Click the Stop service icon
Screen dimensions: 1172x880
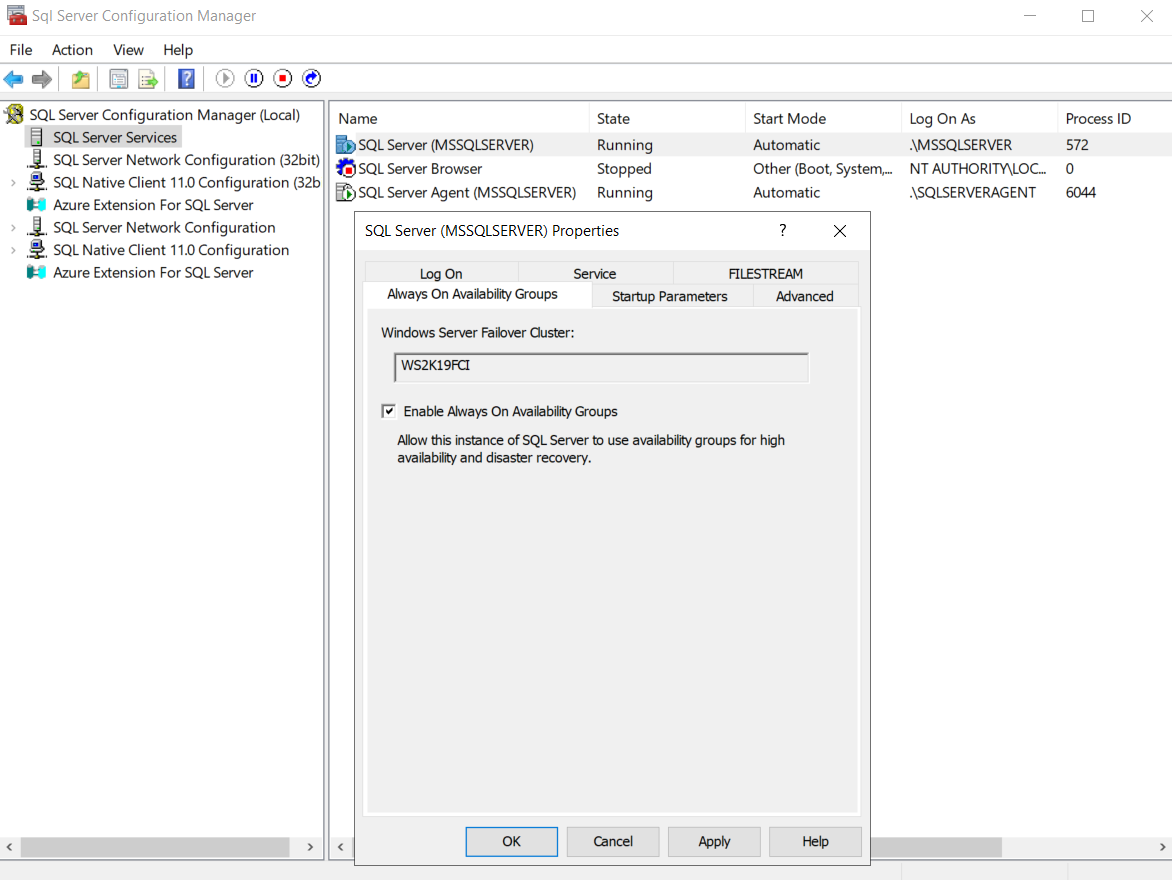point(282,78)
